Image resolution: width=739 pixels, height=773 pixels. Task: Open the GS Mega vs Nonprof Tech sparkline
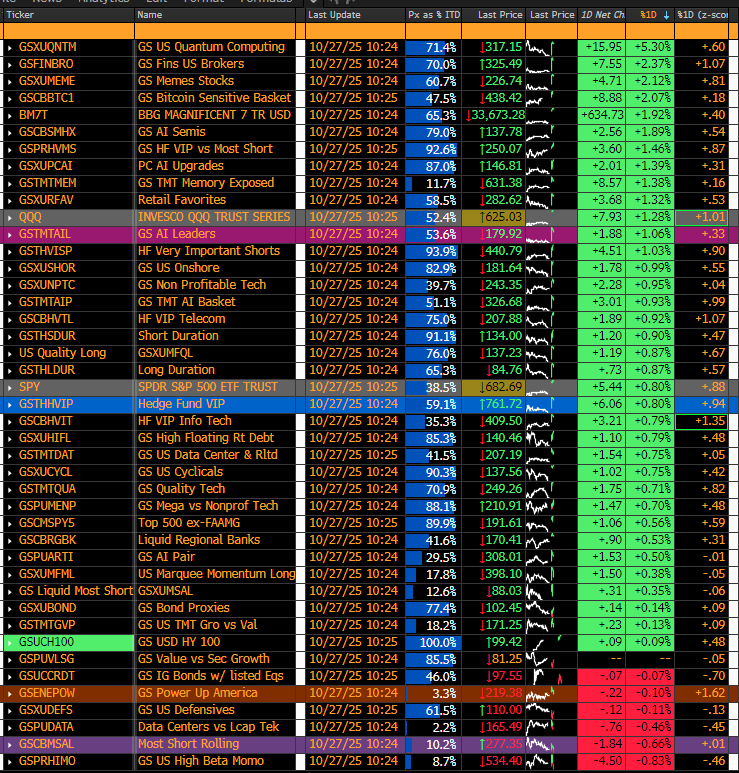tap(551, 506)
